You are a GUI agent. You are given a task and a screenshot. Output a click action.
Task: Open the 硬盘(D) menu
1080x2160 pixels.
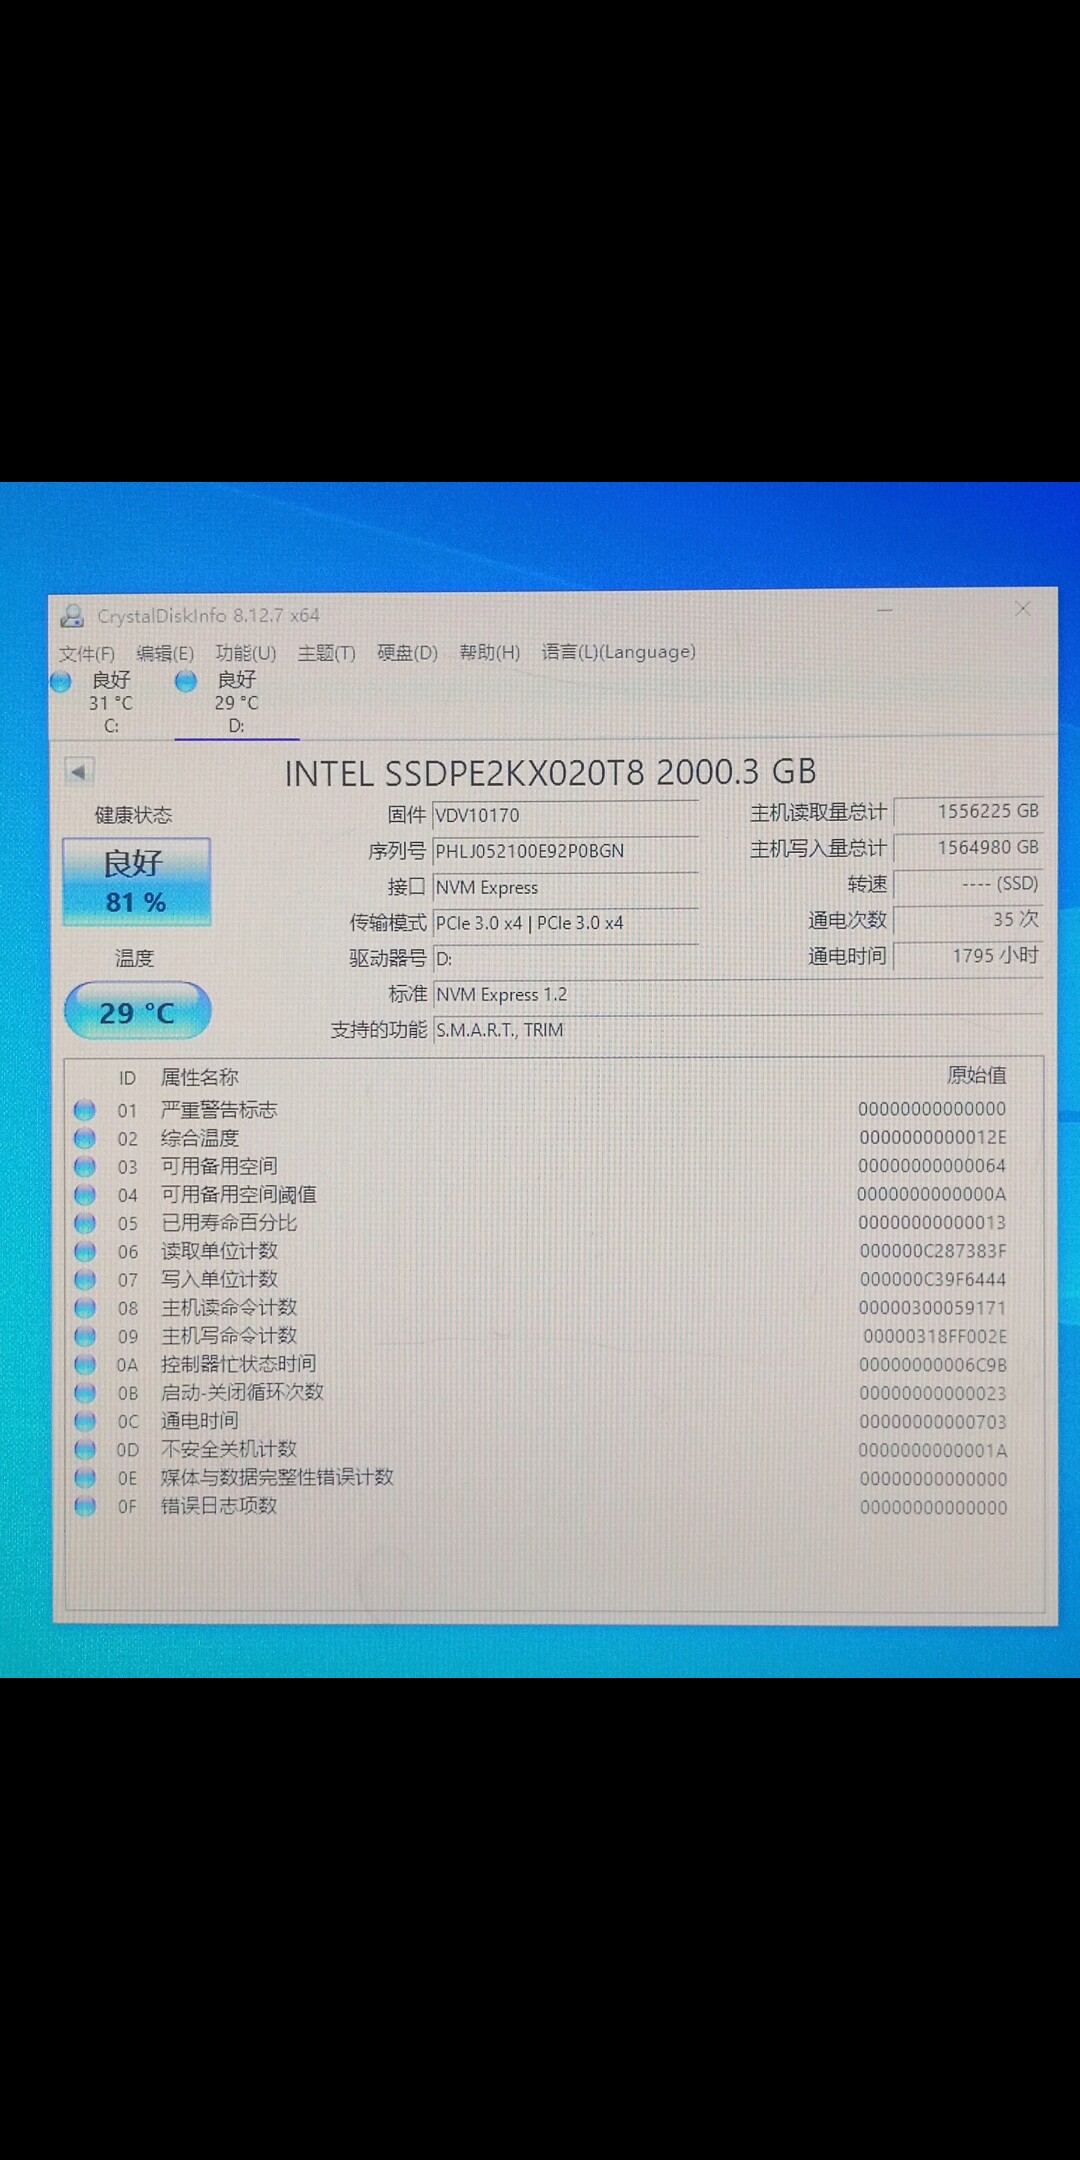click(x=407, y=653)
